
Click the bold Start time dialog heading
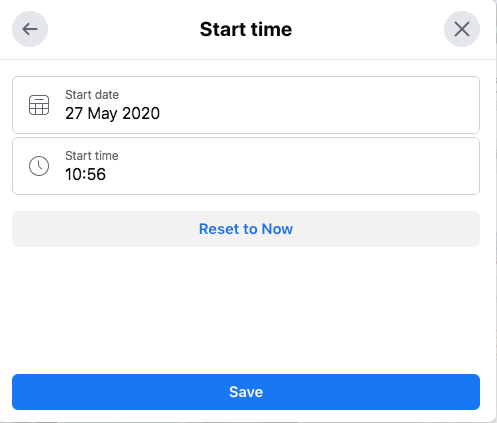246,29
